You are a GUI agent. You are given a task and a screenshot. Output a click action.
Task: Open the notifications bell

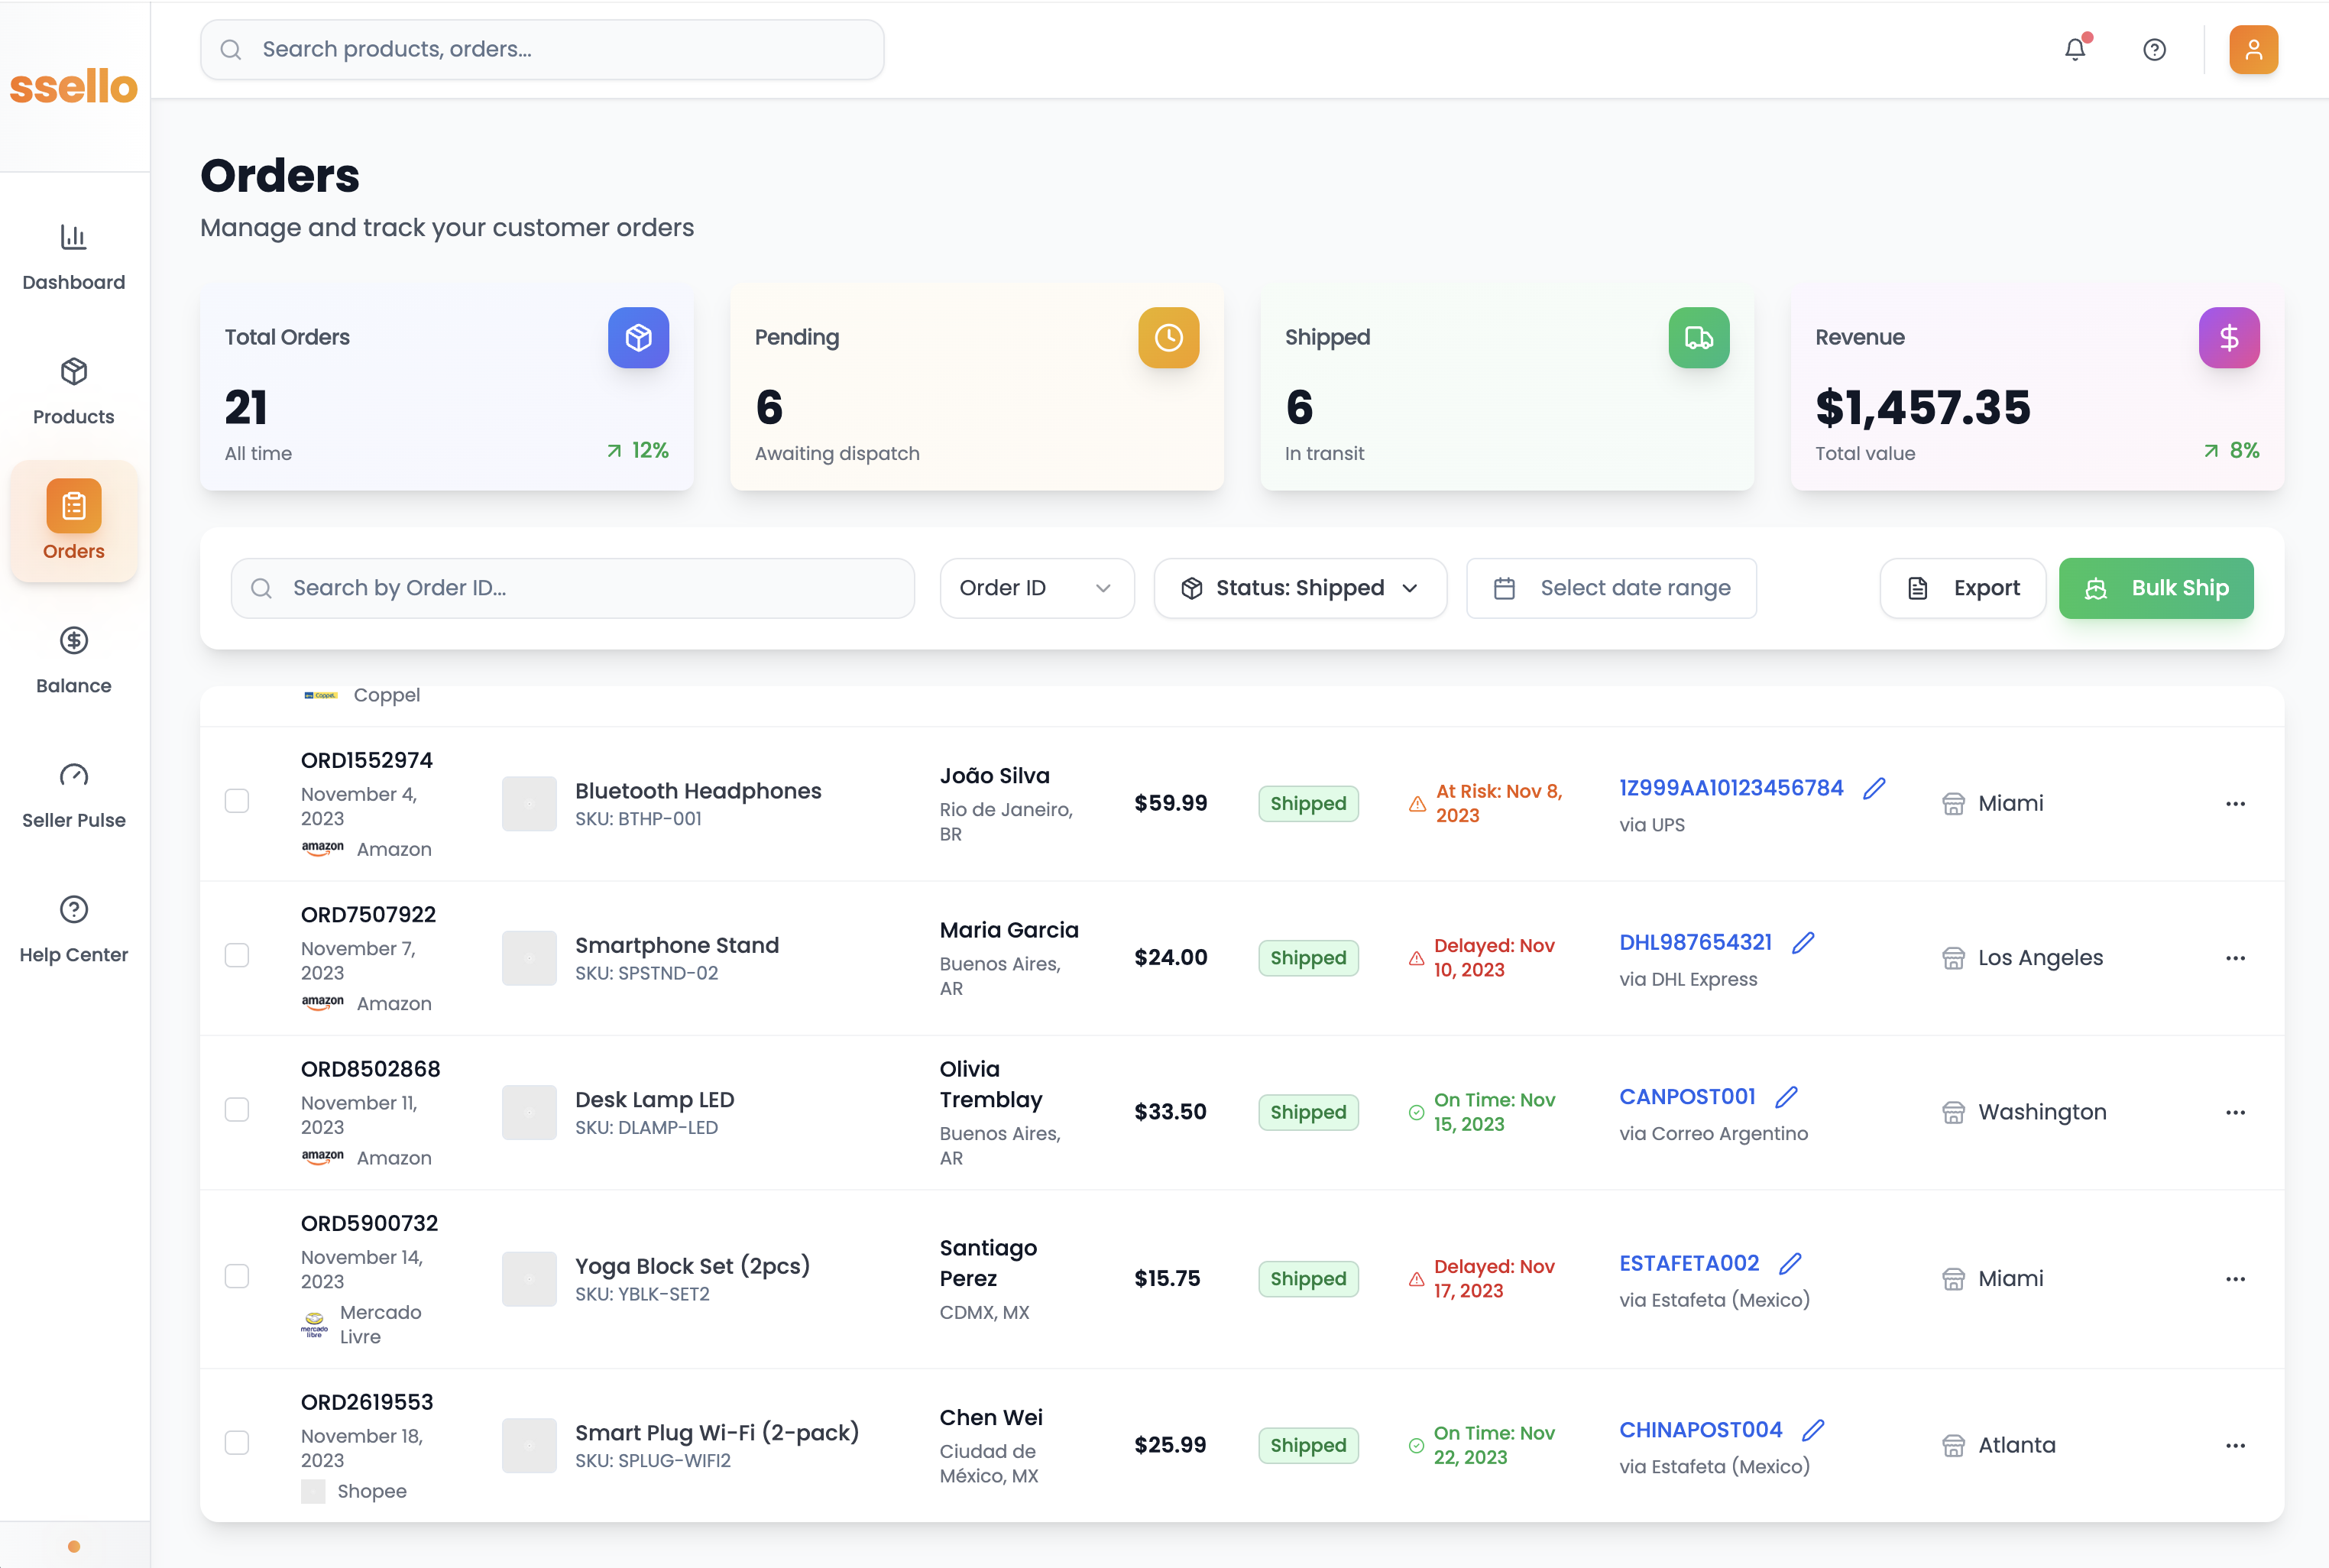click(x=2075, y=49)
